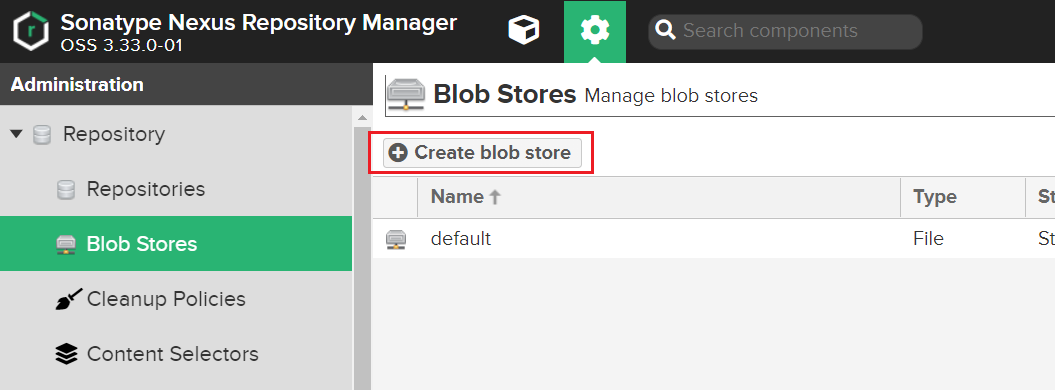The height and width of the screenshot is (390, 1055).
Task: Click the search magnifier icon
Action: pos(665,31)
